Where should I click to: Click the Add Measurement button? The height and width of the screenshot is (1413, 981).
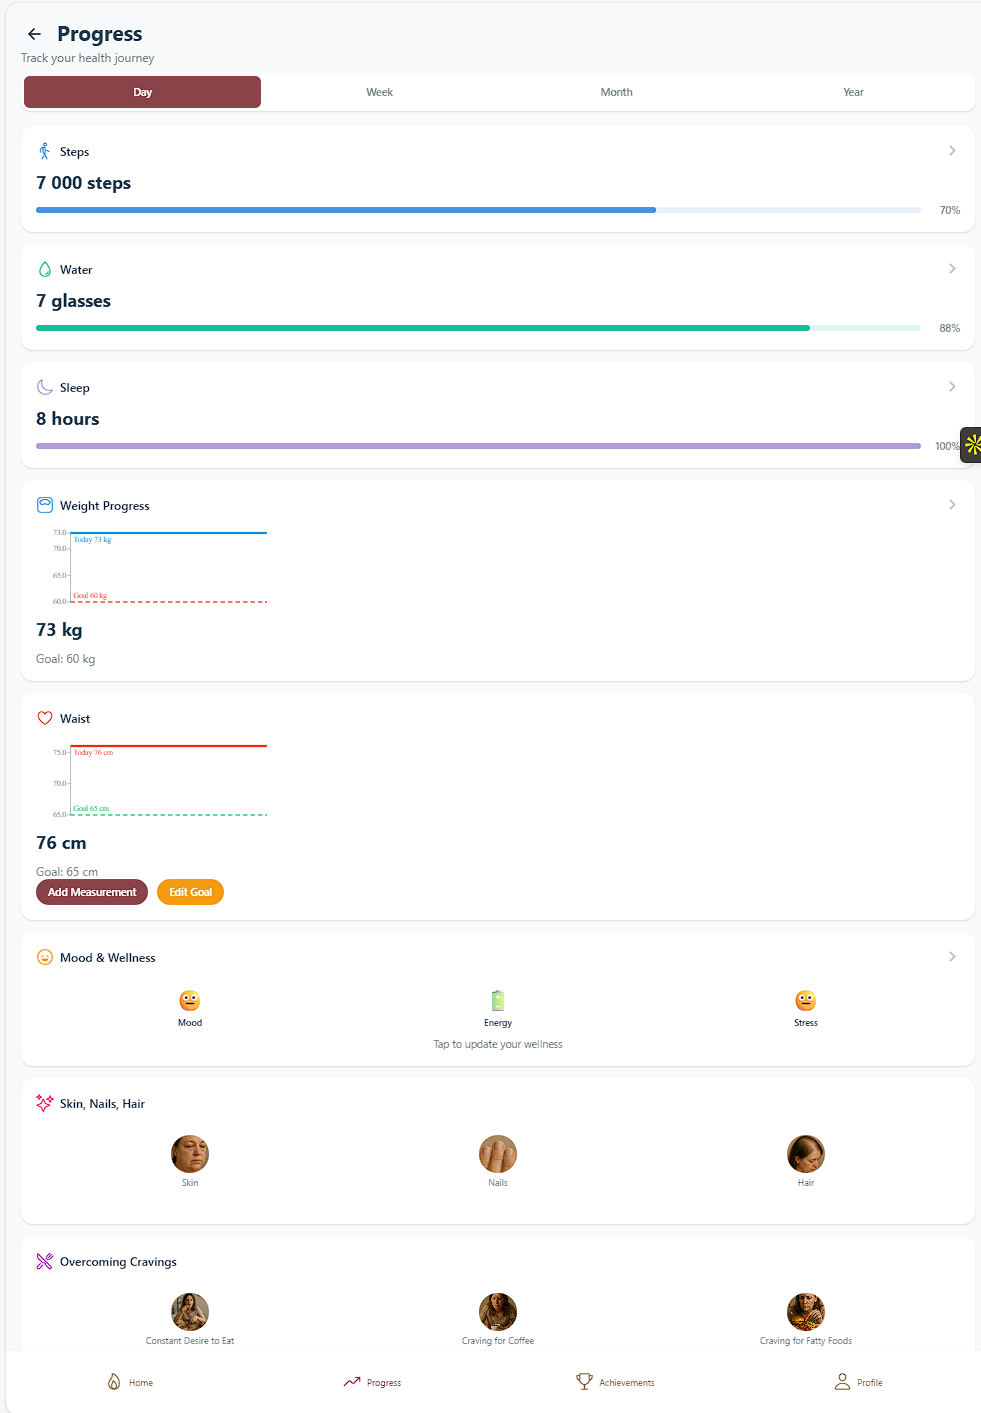(92, 892)
